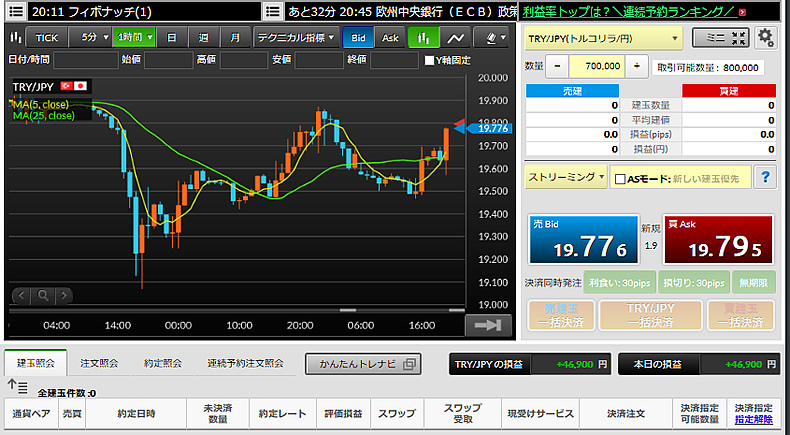Decrease quantity with minus button
790x435 pixels.
[x=557, y=66]
